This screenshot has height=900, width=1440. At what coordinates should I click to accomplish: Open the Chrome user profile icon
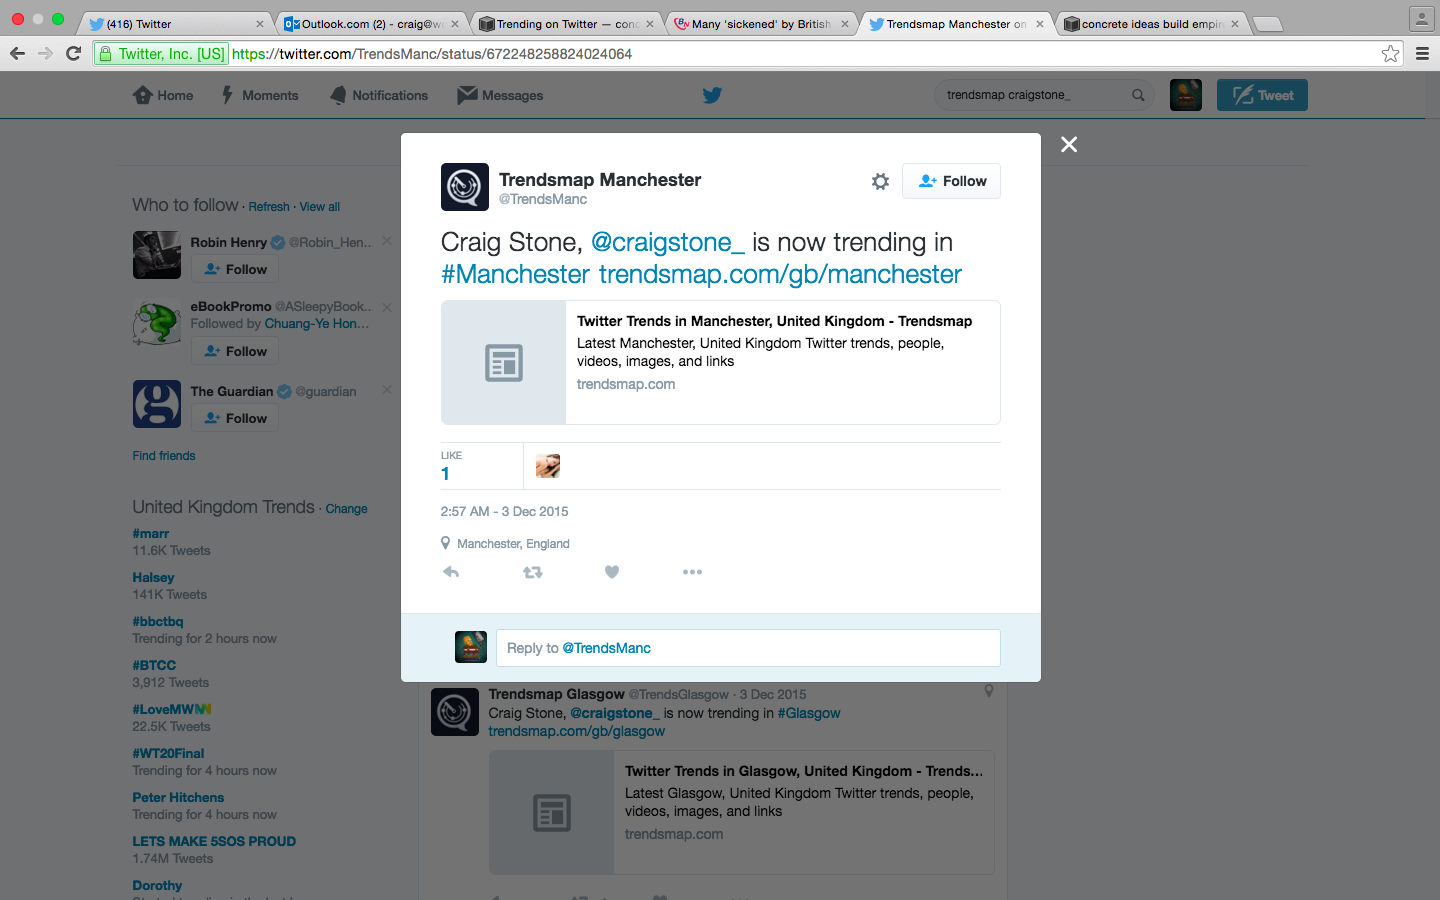pyautogui.click(x=1421, y=18)
